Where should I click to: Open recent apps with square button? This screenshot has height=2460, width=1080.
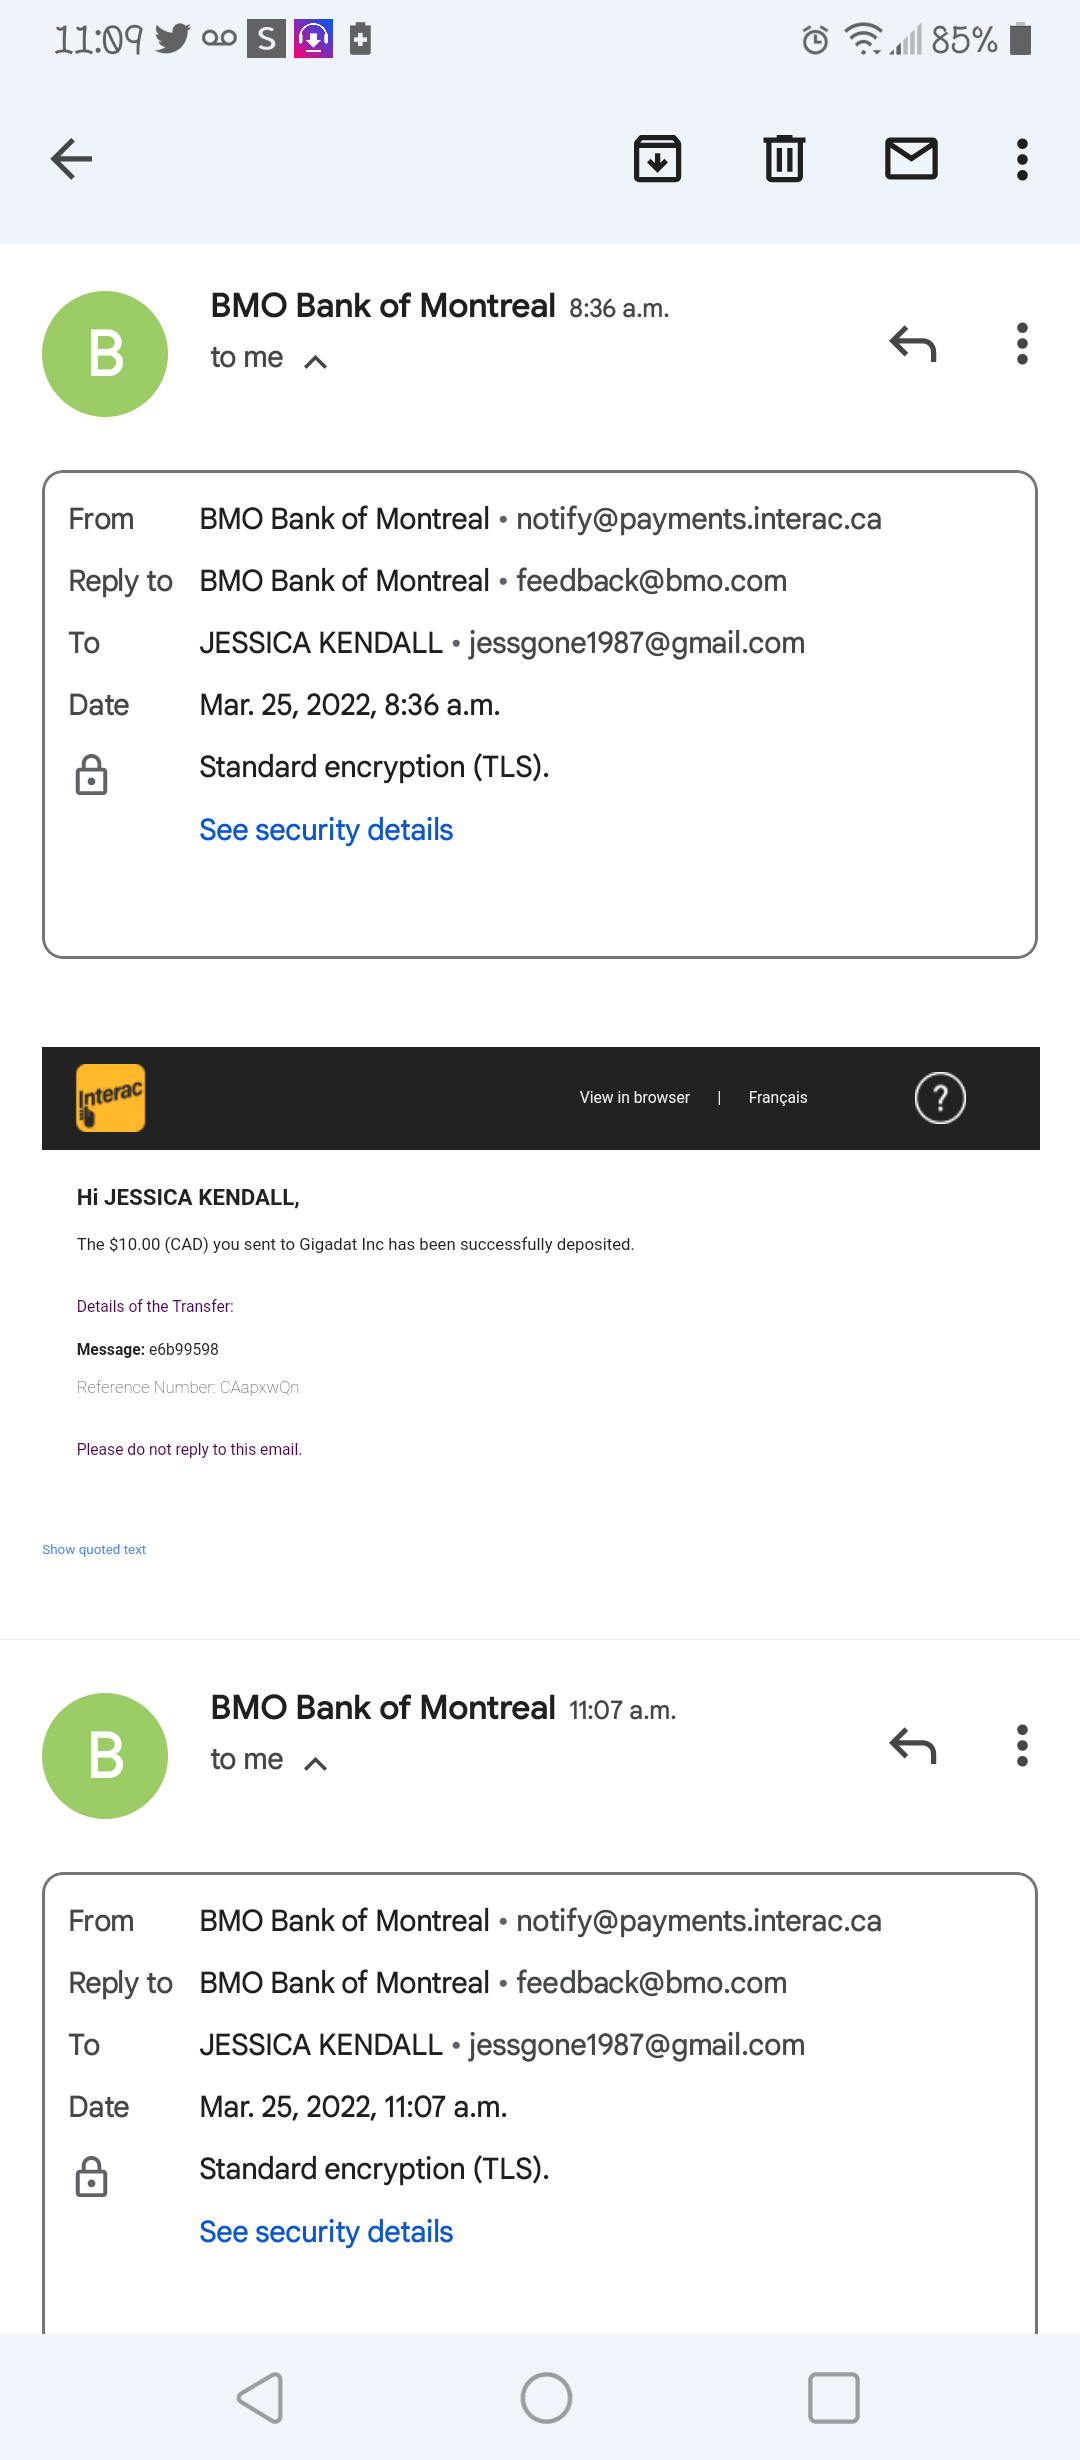(x=833, y=2397)
